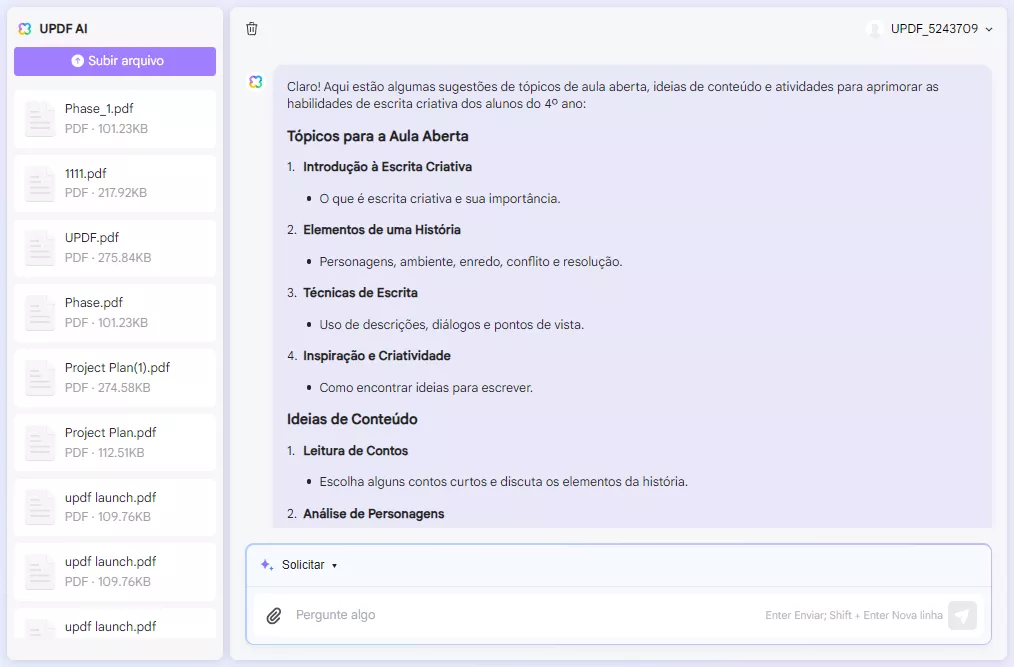
Task: Click the first updf launch.pdf entry
Action: click(x=114, y=506)
